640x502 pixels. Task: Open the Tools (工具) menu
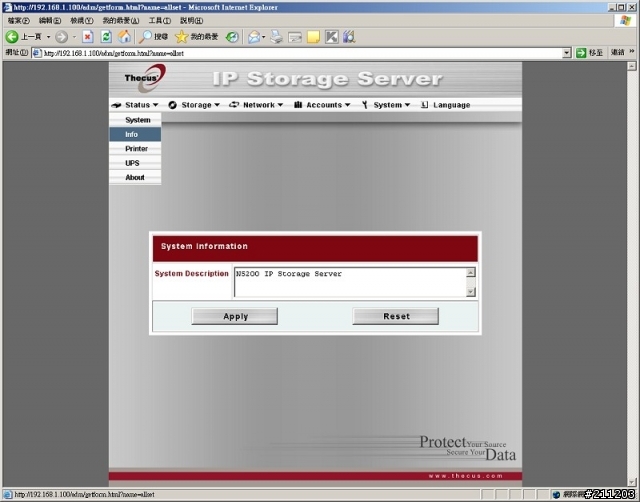pos(160,20)
